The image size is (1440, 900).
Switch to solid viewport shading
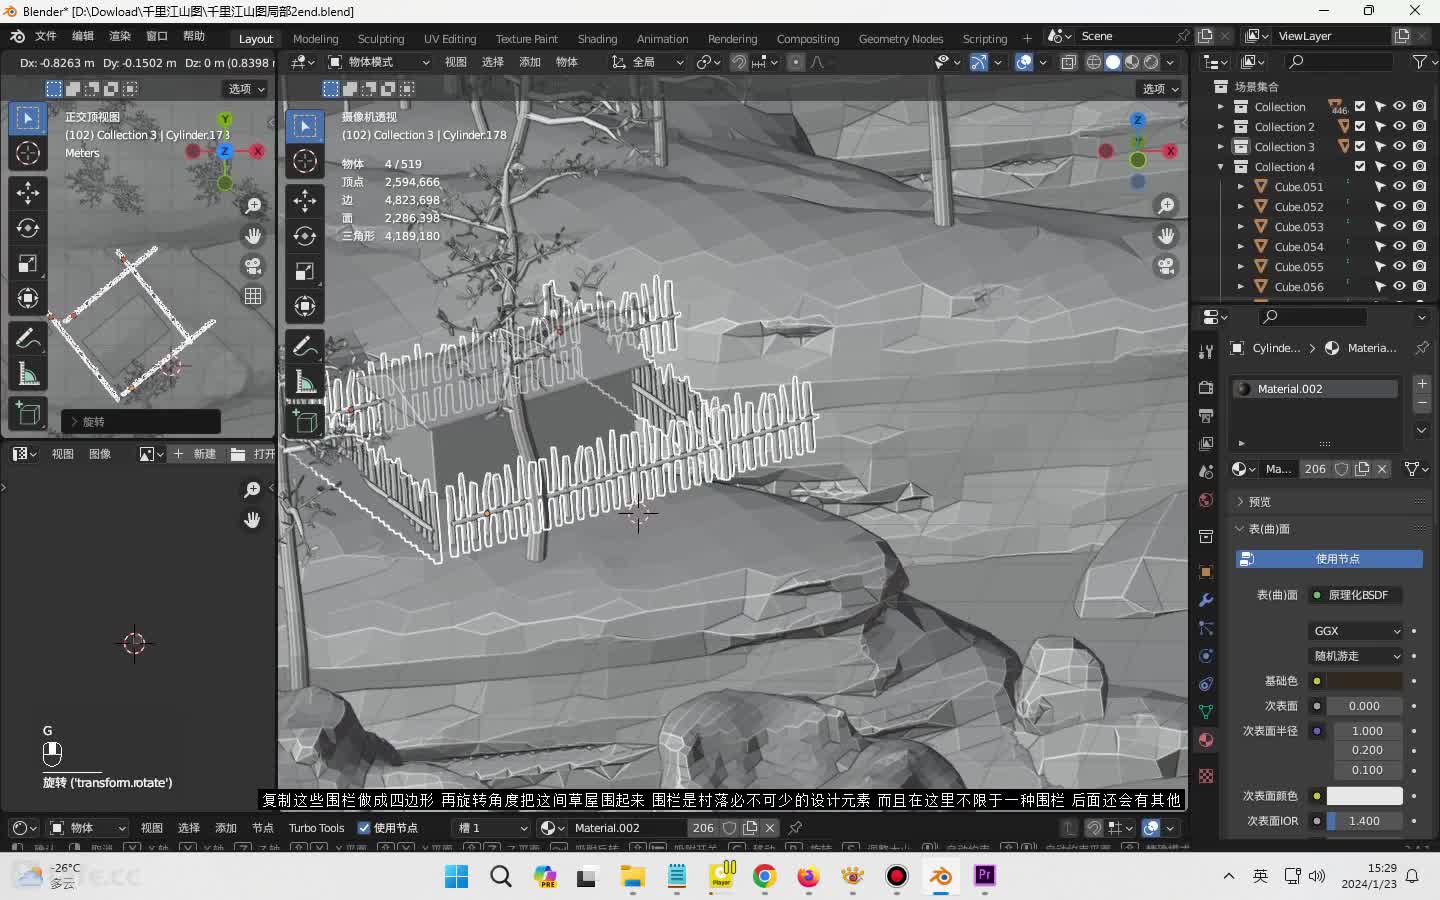coord(1113,62)
